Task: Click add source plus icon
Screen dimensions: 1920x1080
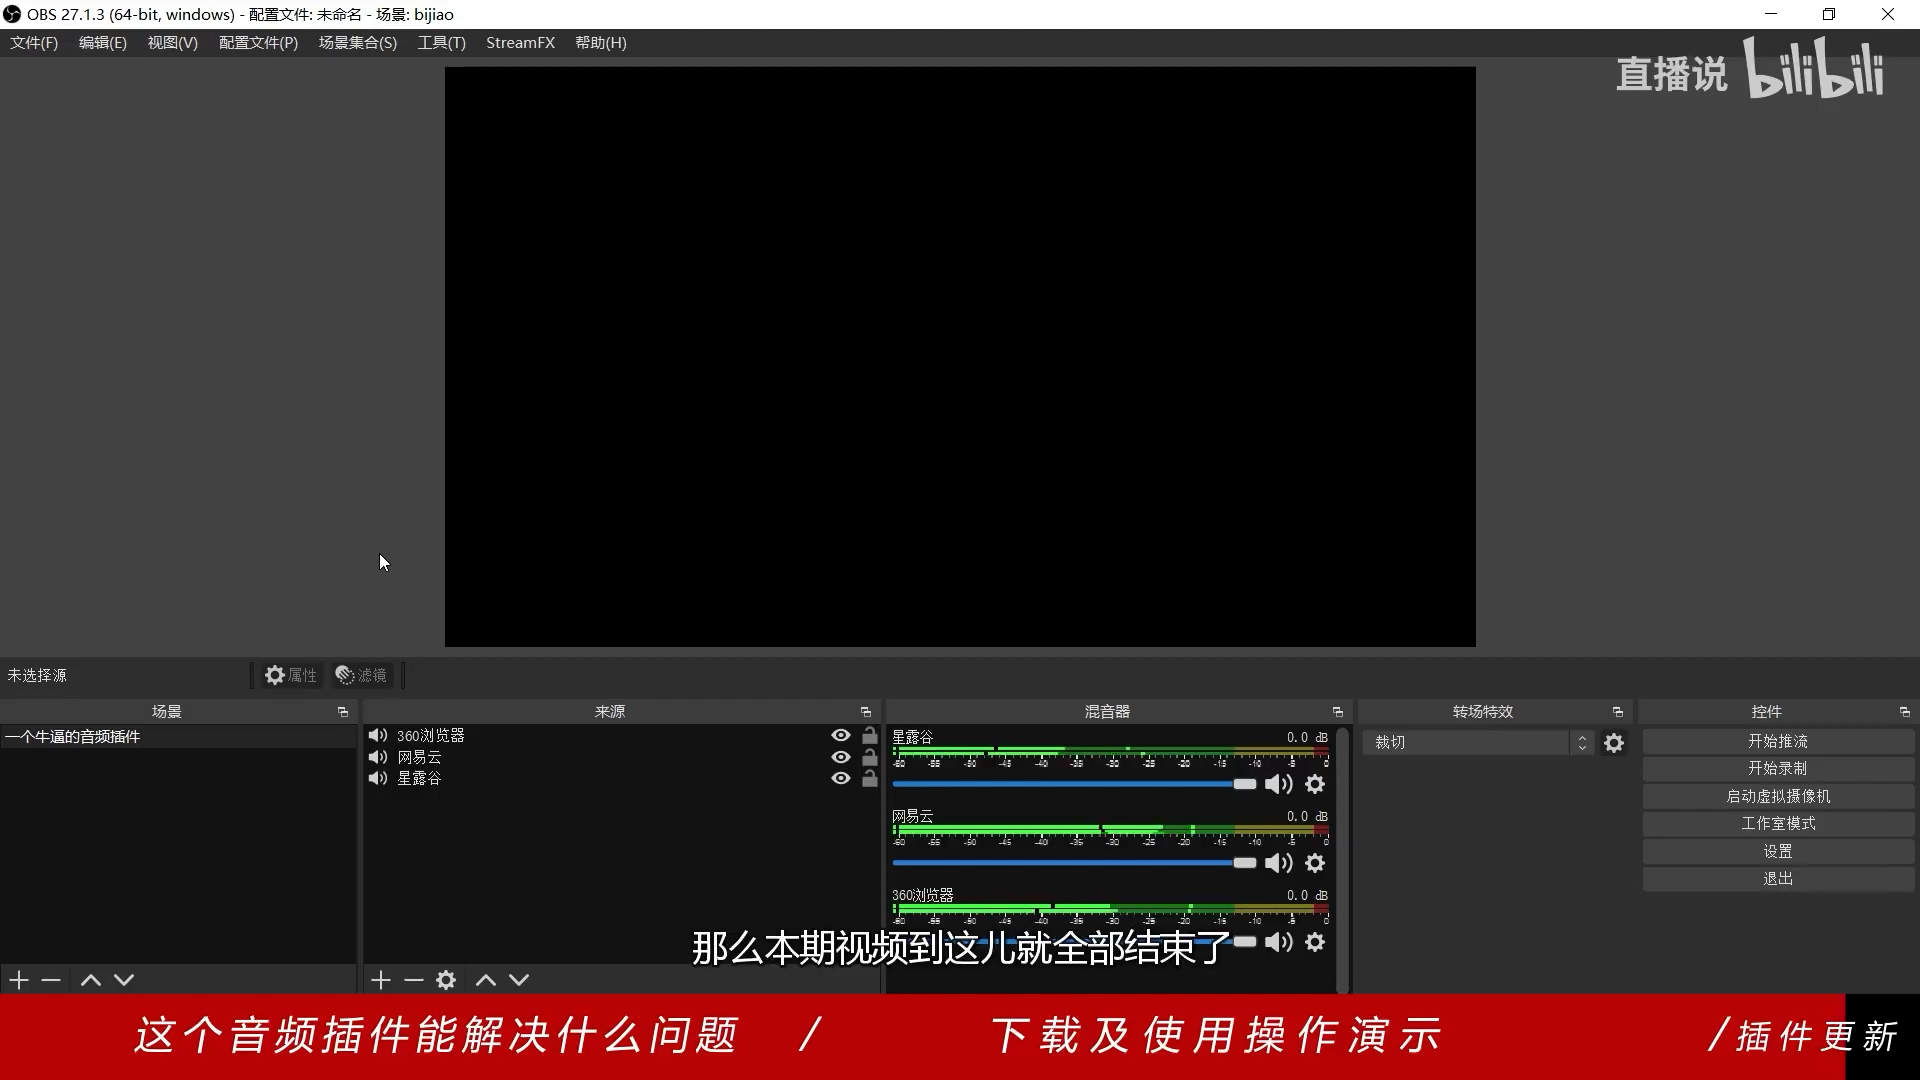Action: tap(380, 980)
